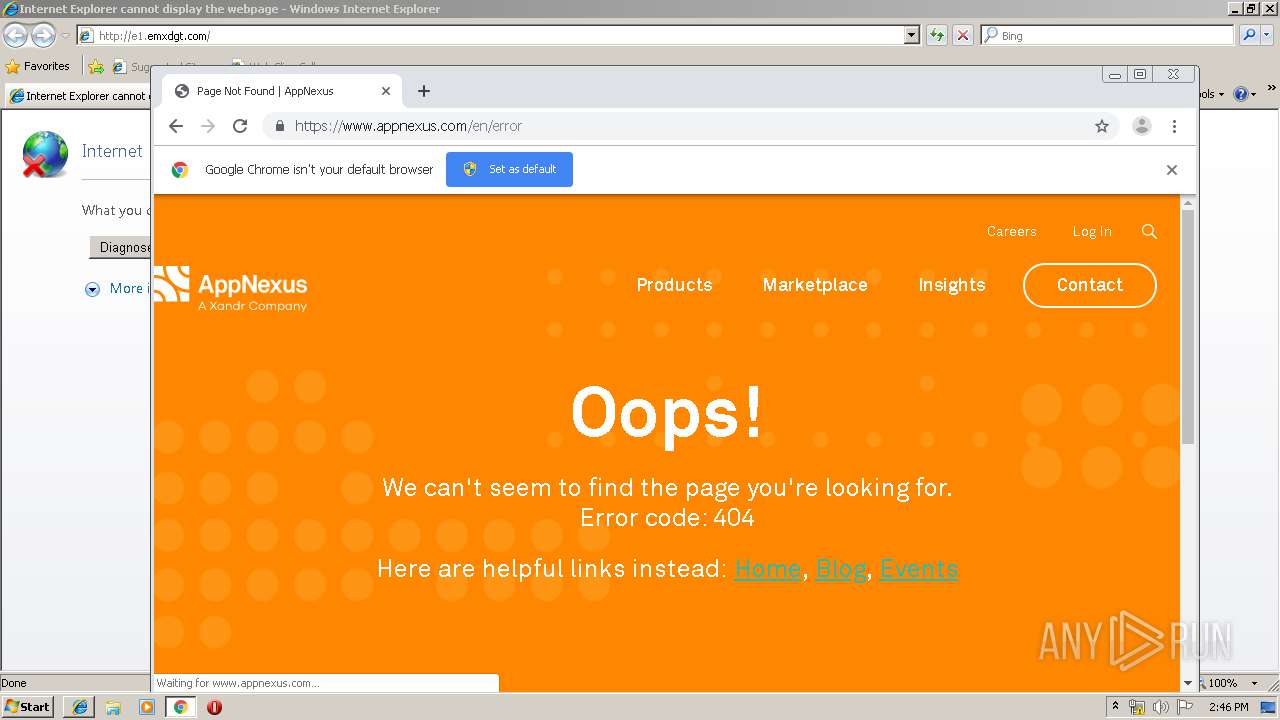This screenshot has width=1280, height=720.
Task: Click the volume speaker tray icon
Action: coord(1161,707)
